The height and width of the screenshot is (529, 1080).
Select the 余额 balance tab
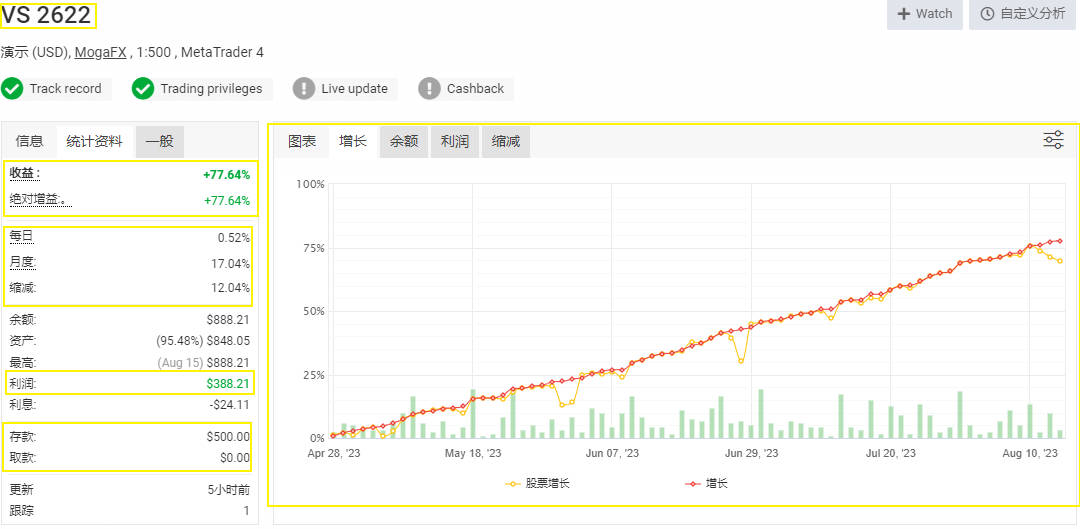tap(404, 141)
